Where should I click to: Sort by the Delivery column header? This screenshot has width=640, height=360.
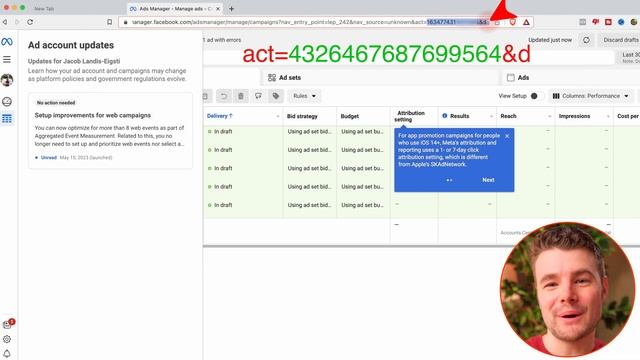click(x=220, y=116)
